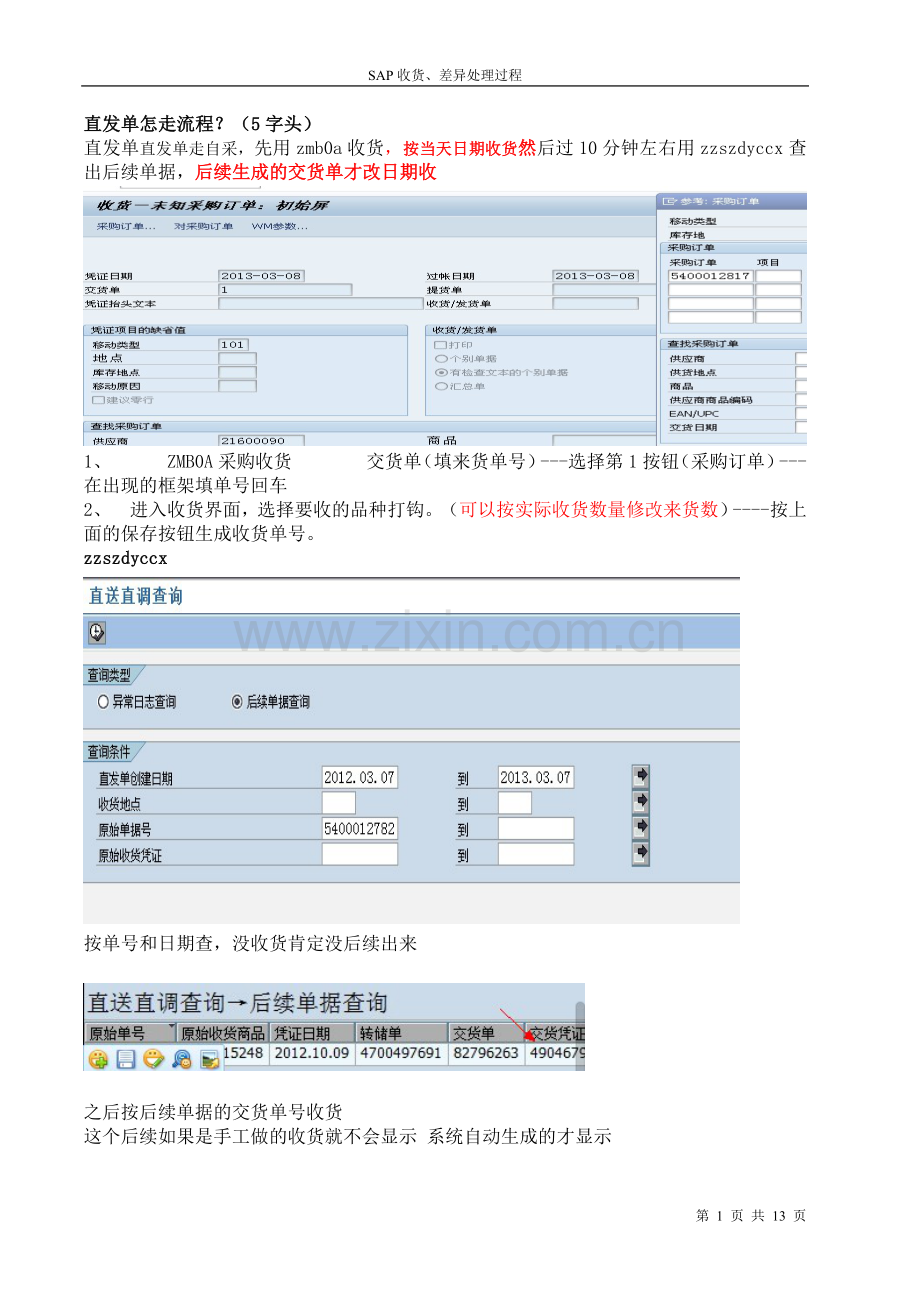Click the yellow arrow next to 直发单创建日期 range
The image size is (920, 1302).
640,776
